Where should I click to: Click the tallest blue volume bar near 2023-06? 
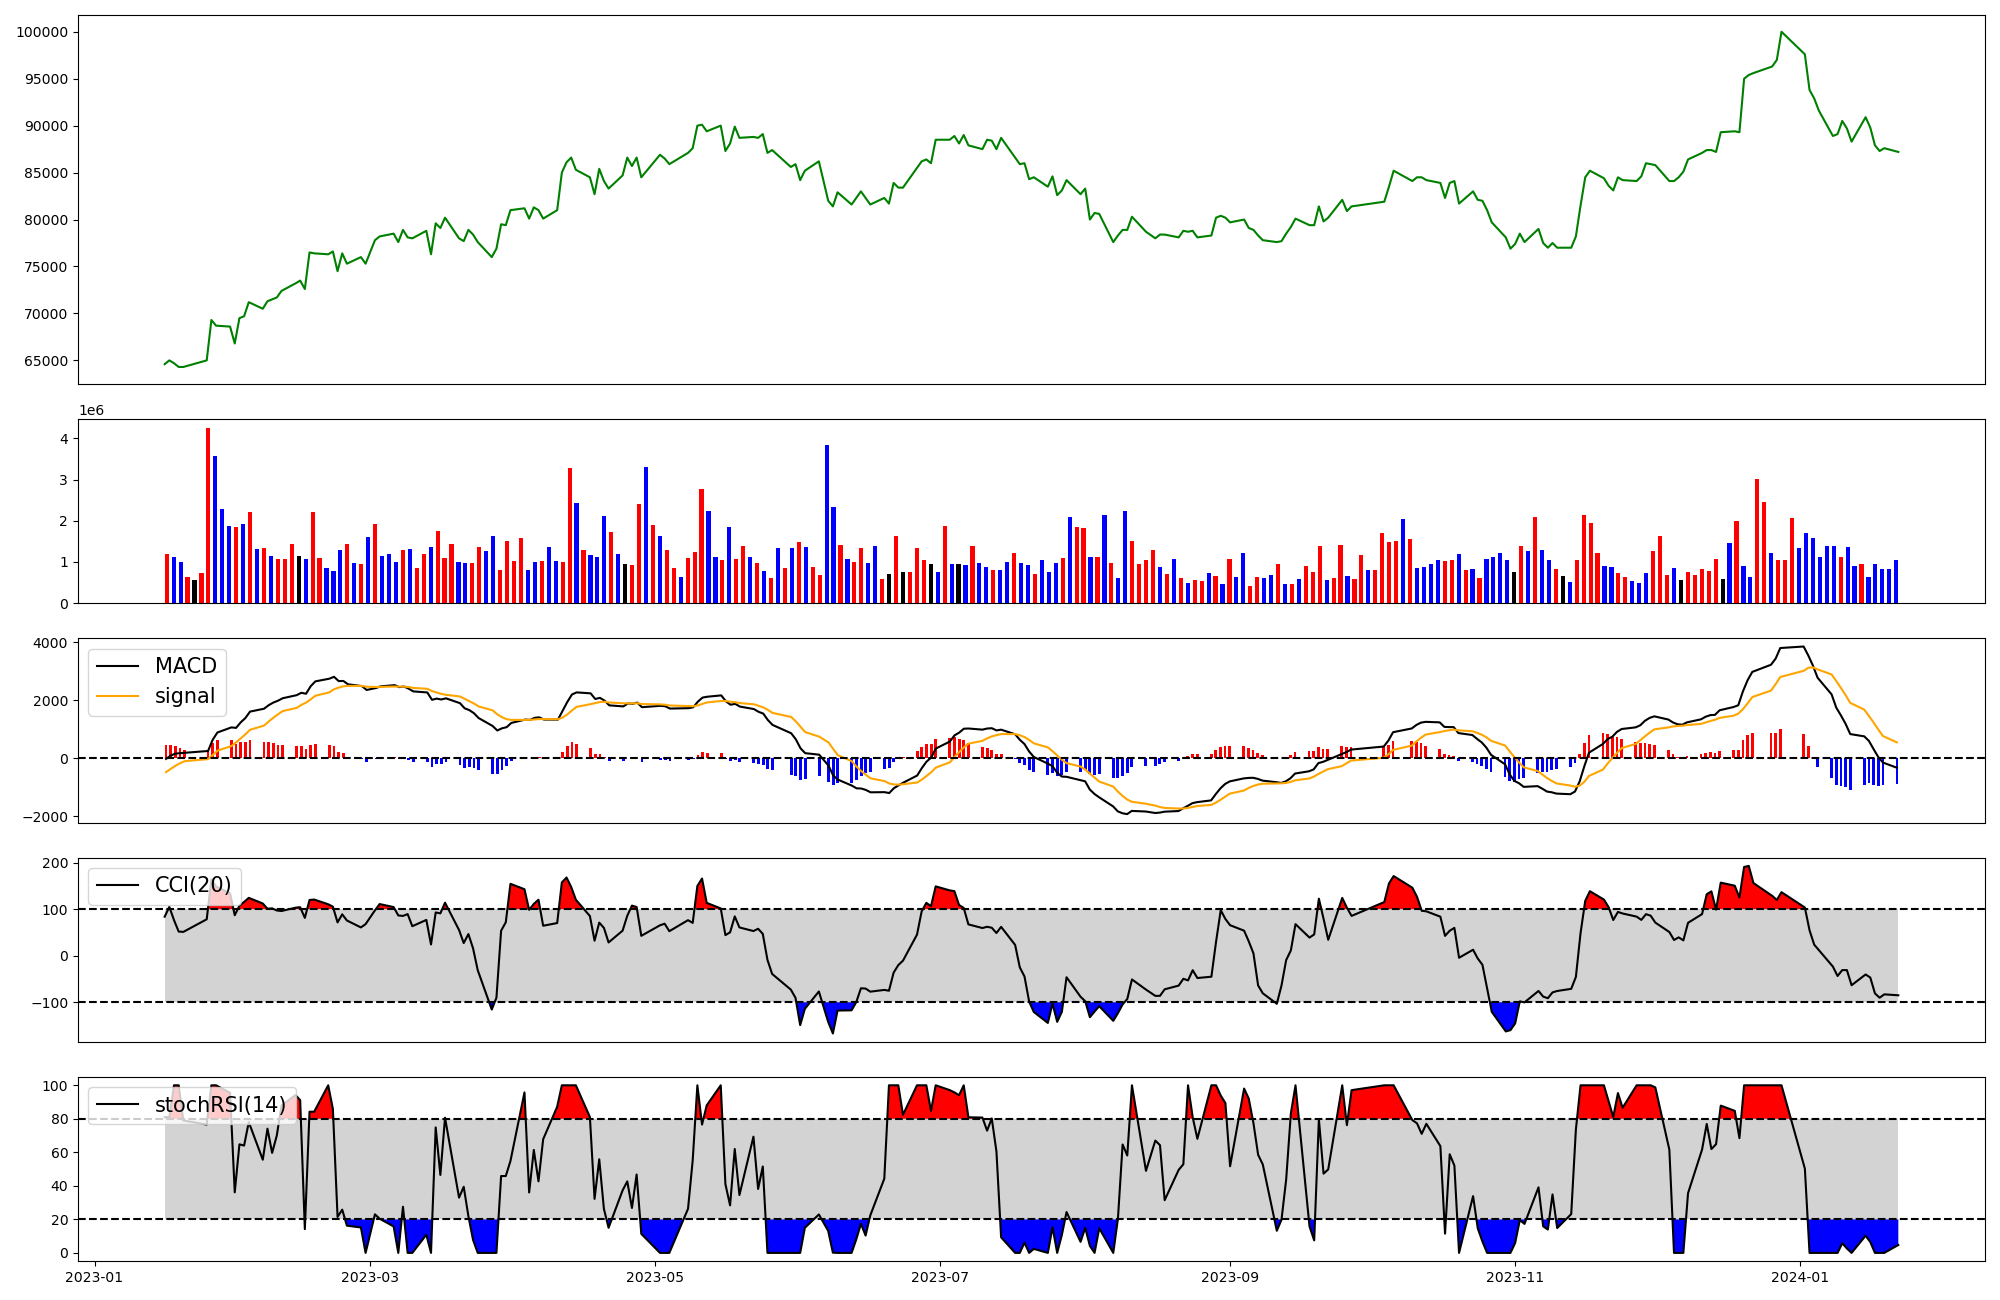[x=827, y=524]
